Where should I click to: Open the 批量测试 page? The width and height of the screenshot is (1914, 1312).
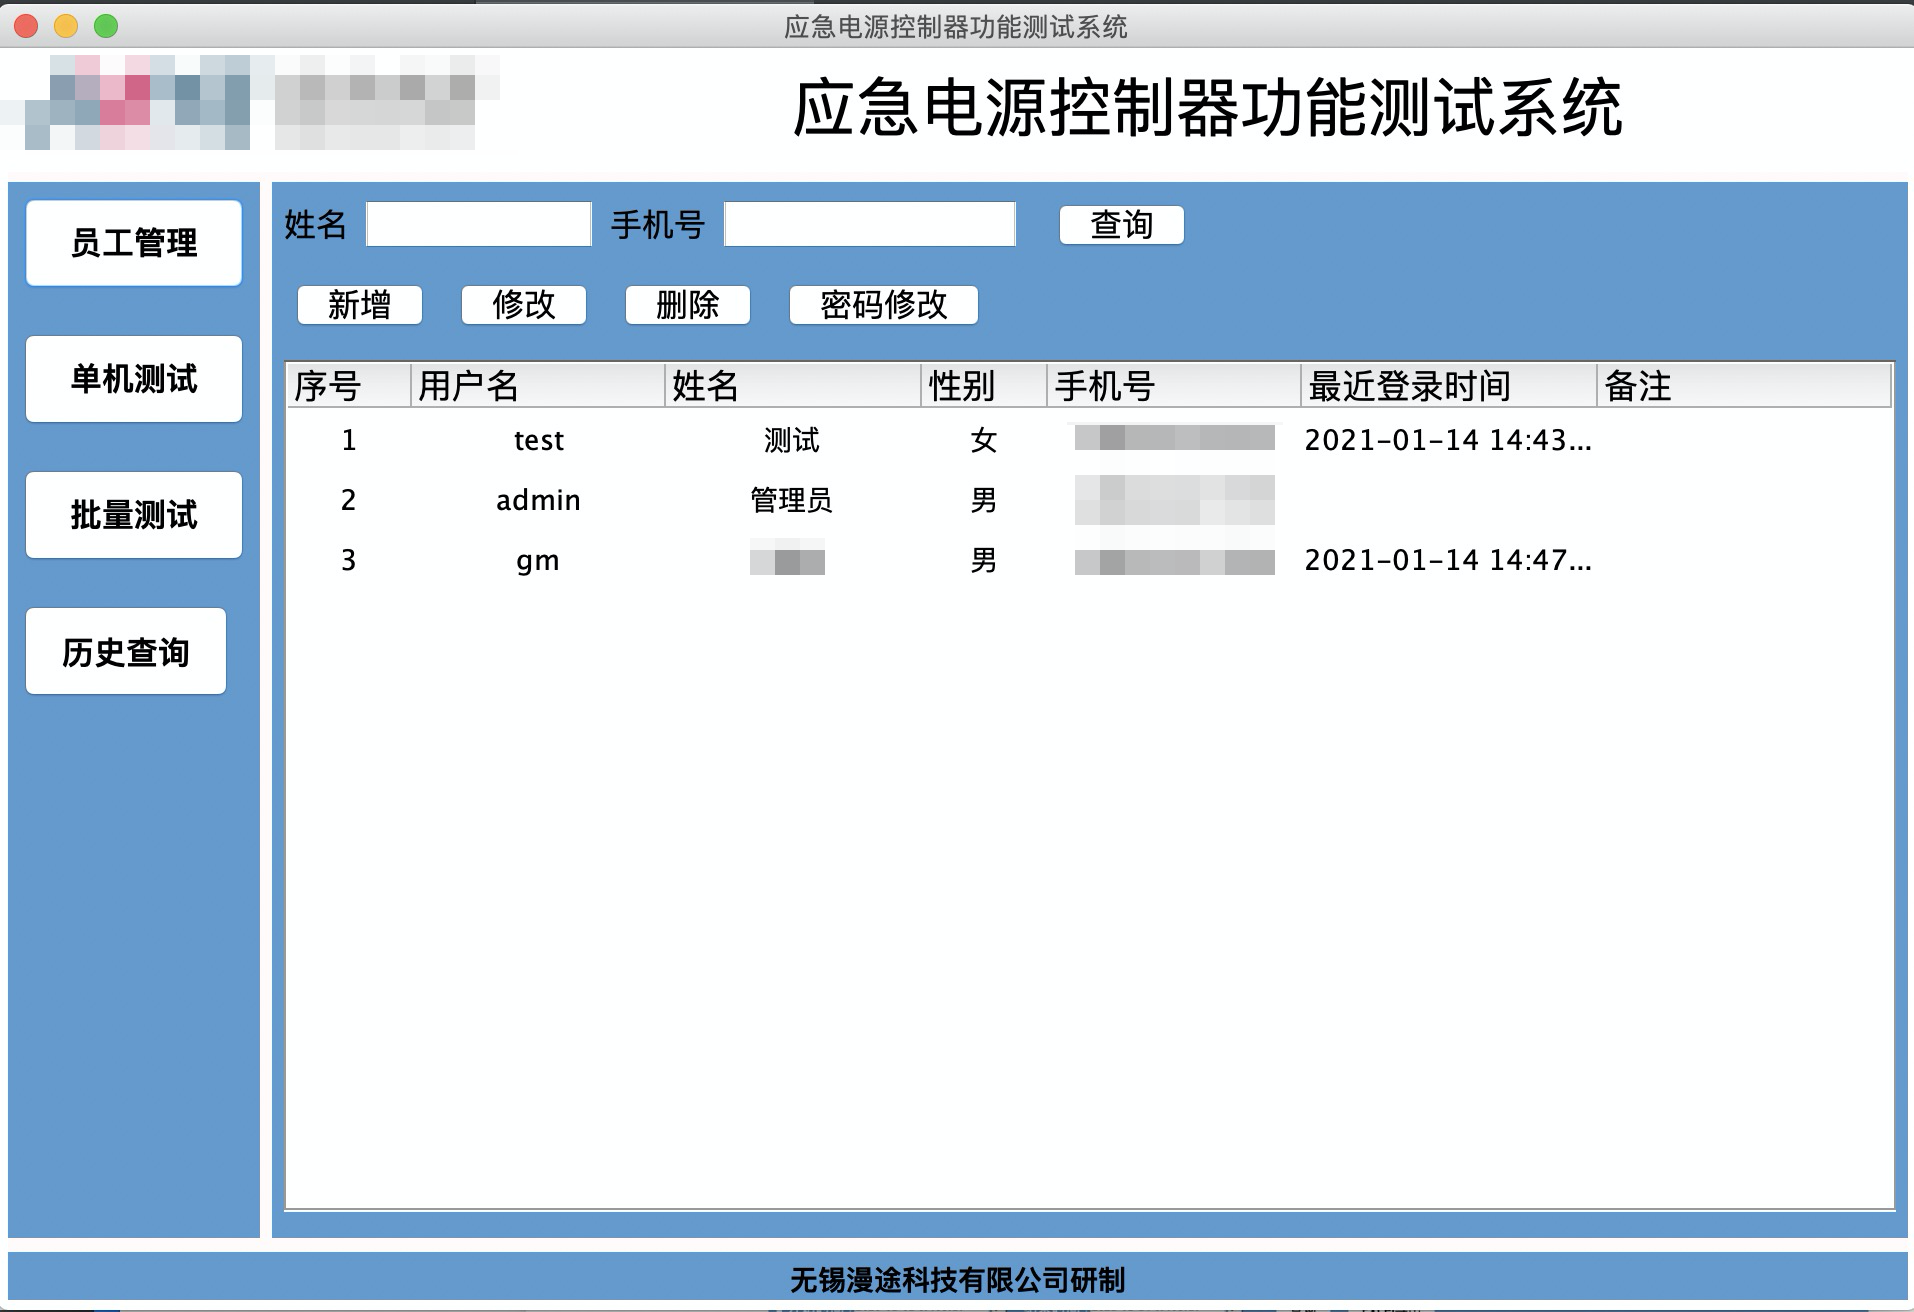134,515
